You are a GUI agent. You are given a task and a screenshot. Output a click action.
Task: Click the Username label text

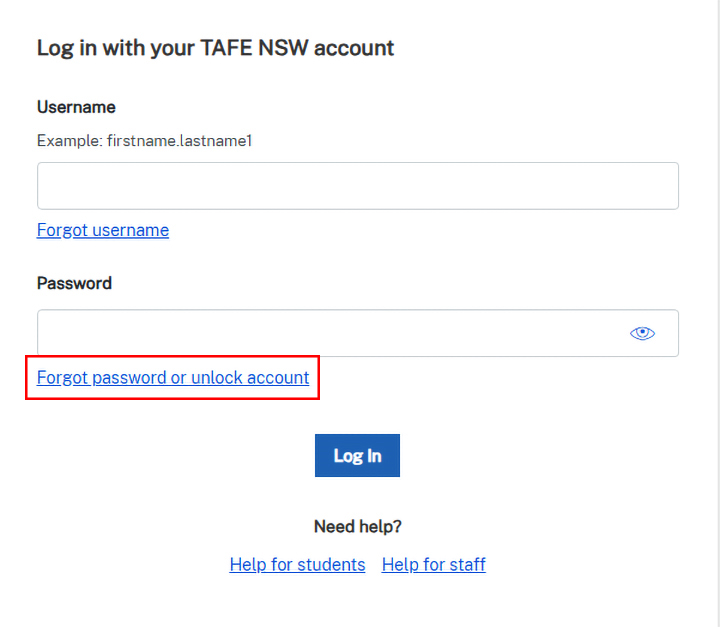pos(76,107)
